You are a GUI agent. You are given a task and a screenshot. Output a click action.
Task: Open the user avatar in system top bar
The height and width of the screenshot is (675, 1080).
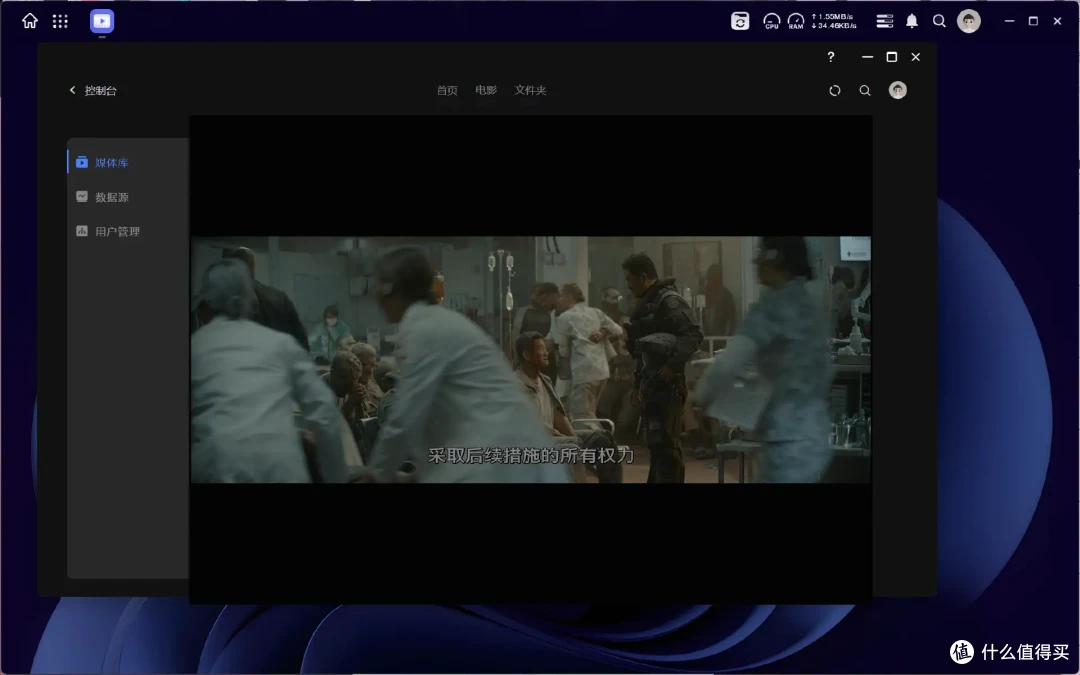point(968,21)
